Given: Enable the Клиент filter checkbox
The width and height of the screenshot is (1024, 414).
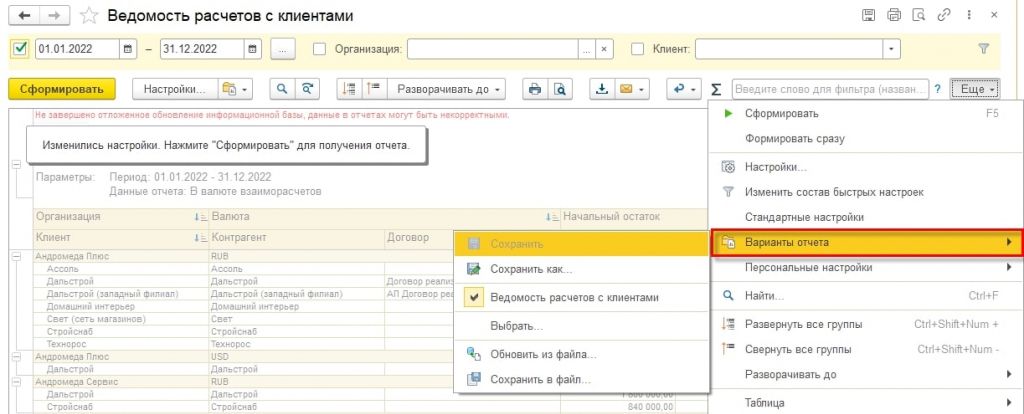Looking at the screenshot, I should 637,49.
